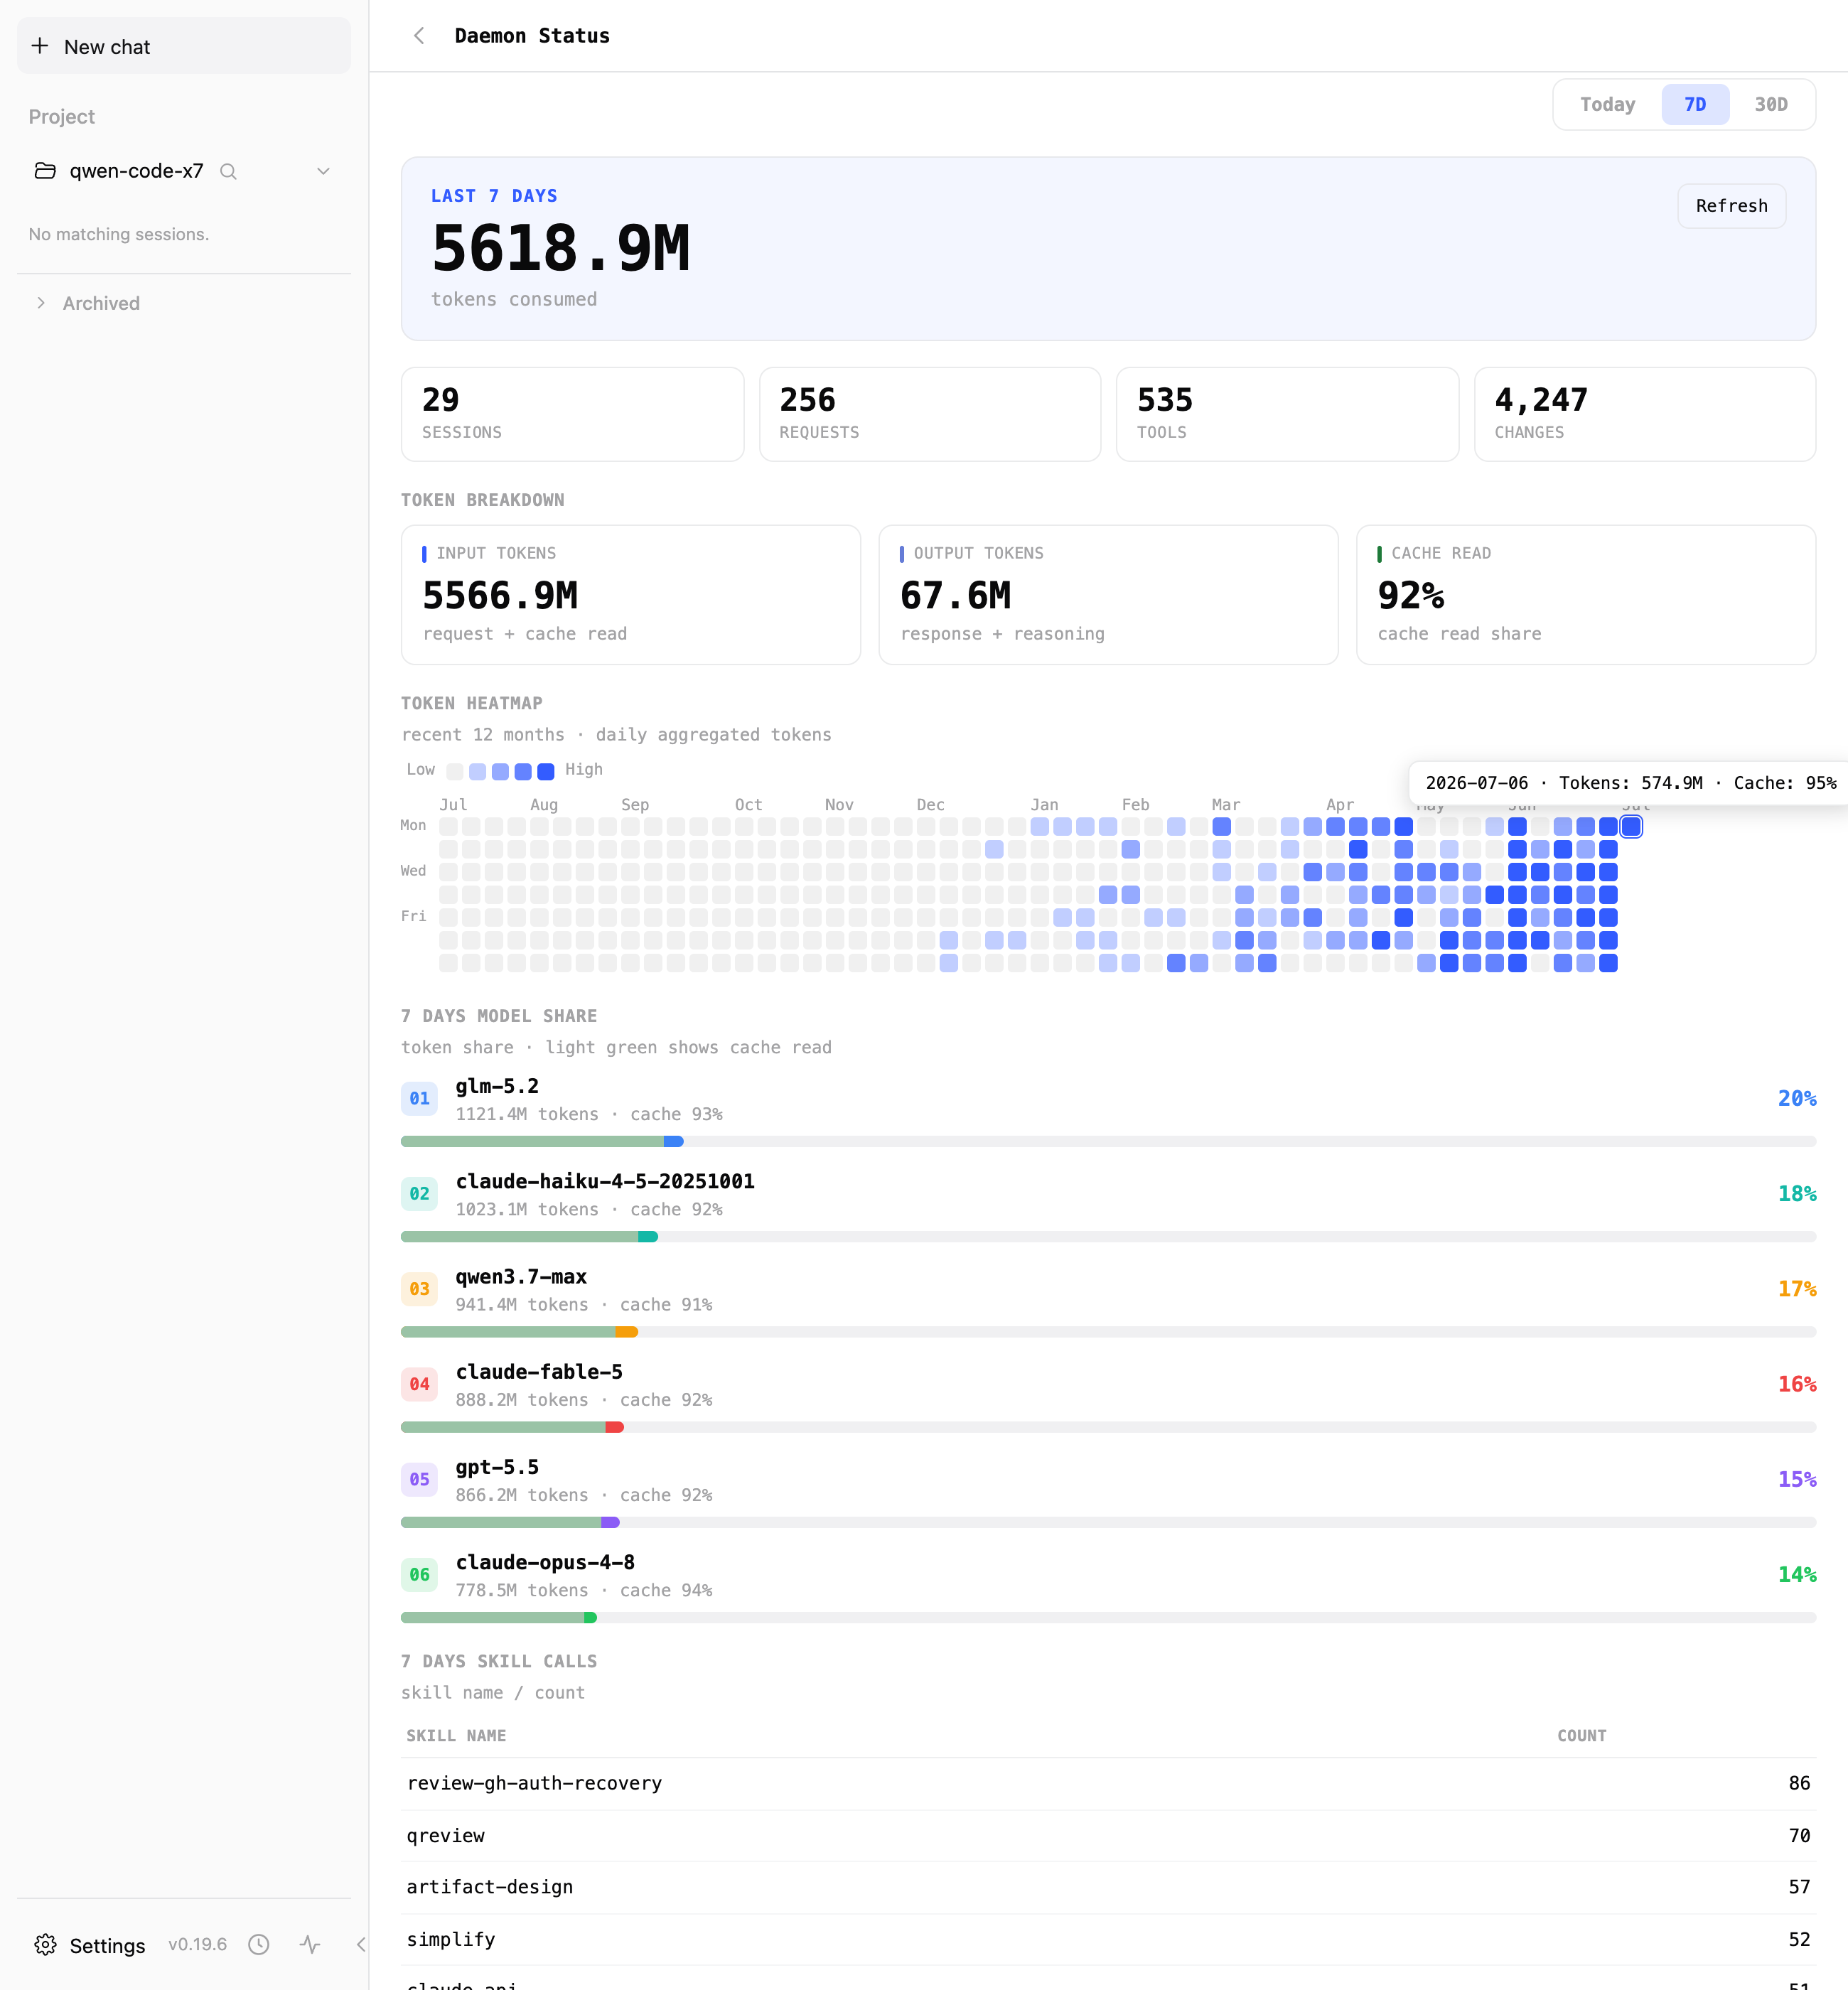The height and width of the screenshot is (1990, 1848).
Task: Click the Refresh button
Action: click(1731, 206)
